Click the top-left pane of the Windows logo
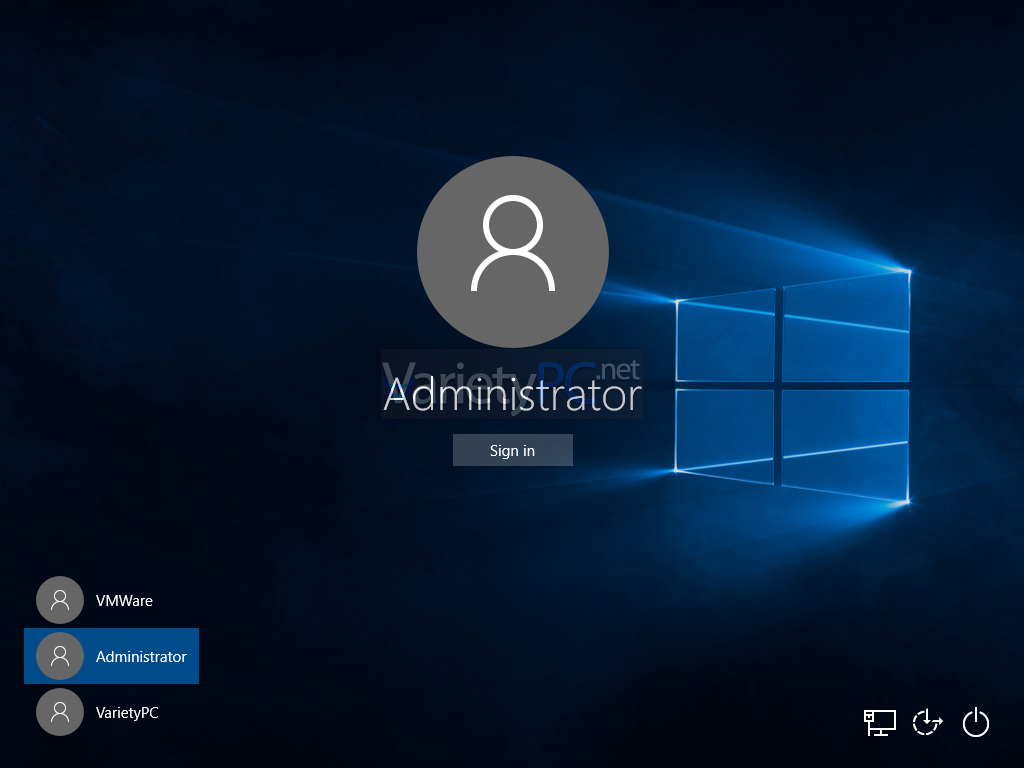1024x768 pixels. (x=725, y=335)
